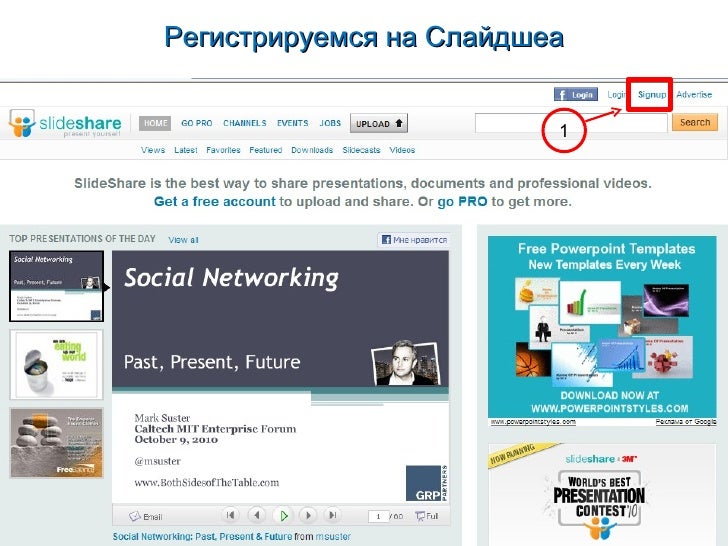Click the Social Networking slide preview
The width and height of the screenshot is (728, 546).
[x=280, y=377]
